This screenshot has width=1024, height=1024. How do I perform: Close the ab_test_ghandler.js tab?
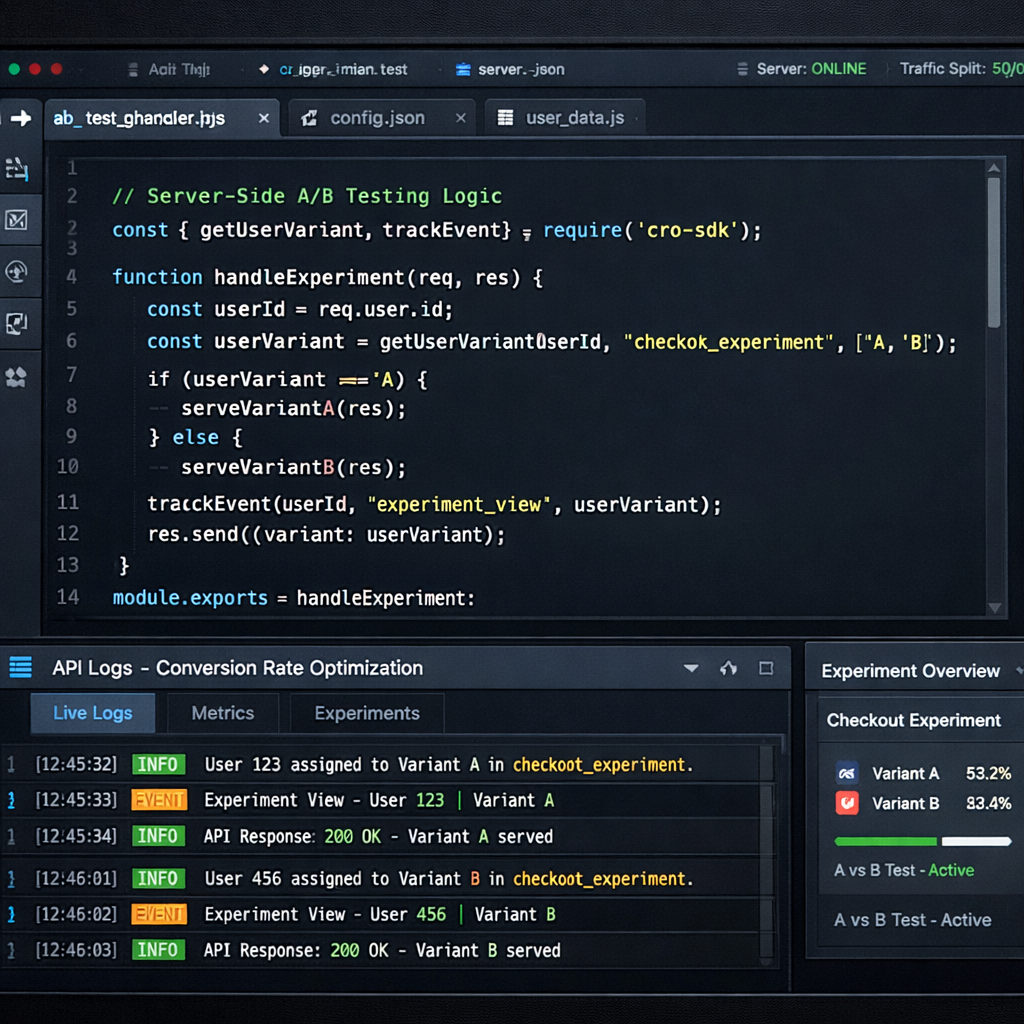click(x=264, y=118)
